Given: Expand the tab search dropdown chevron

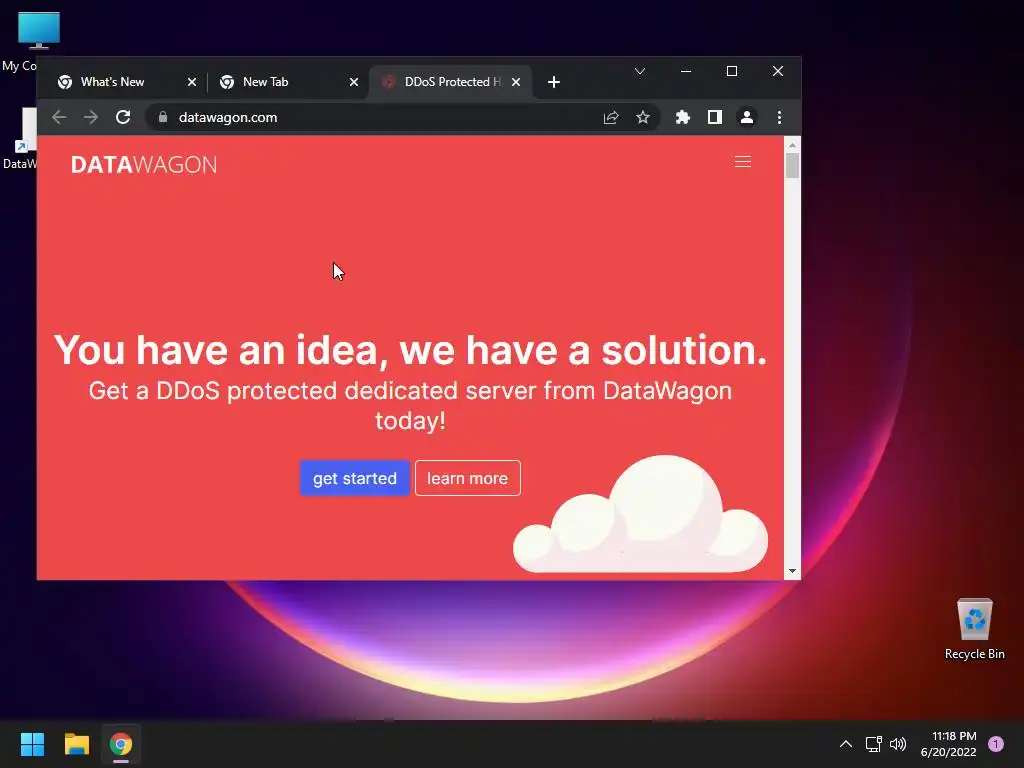Looking at the screenshot, I should coord(640,71).
